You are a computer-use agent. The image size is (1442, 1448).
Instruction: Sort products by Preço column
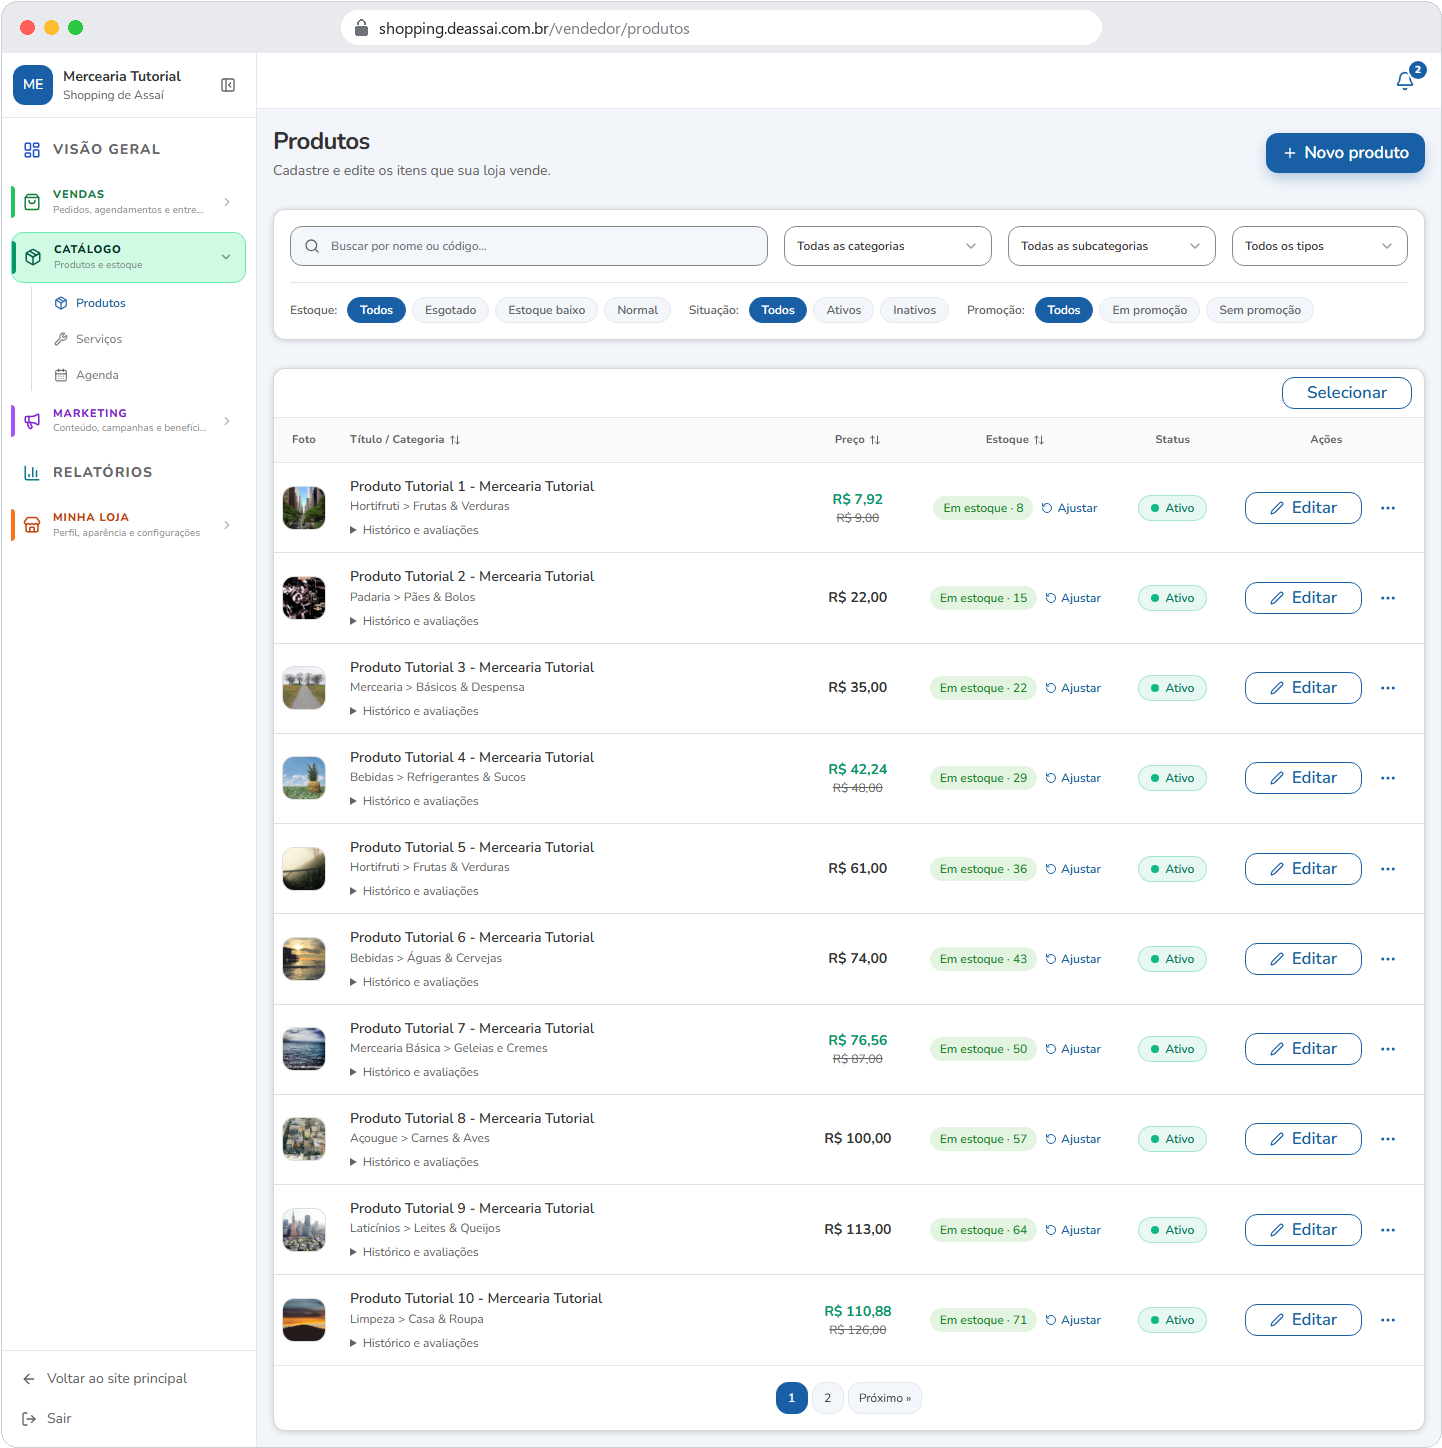(x=858, y=440)
